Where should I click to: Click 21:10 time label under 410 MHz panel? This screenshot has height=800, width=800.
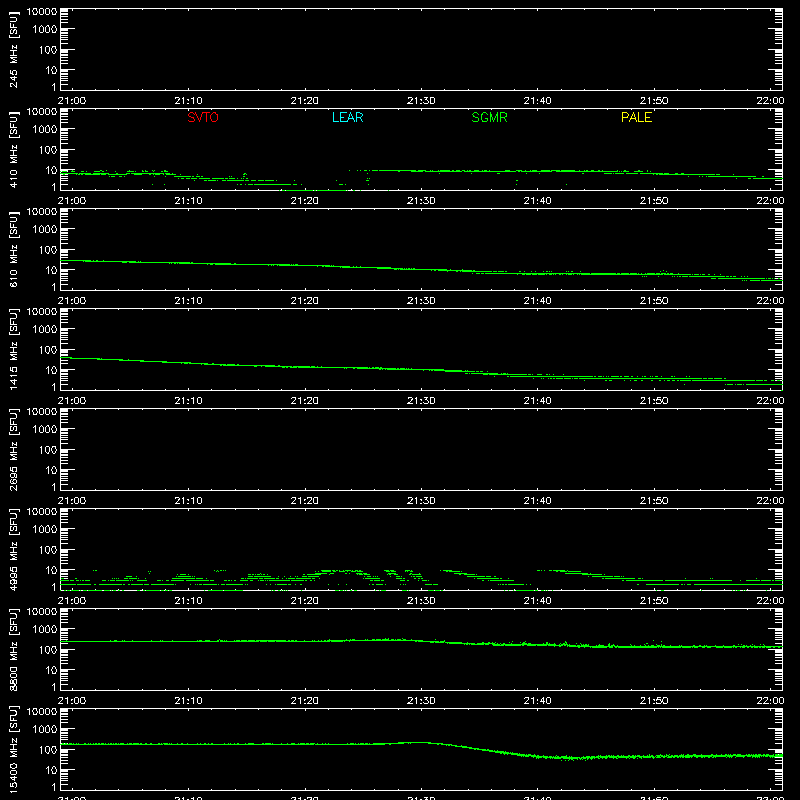188,201
